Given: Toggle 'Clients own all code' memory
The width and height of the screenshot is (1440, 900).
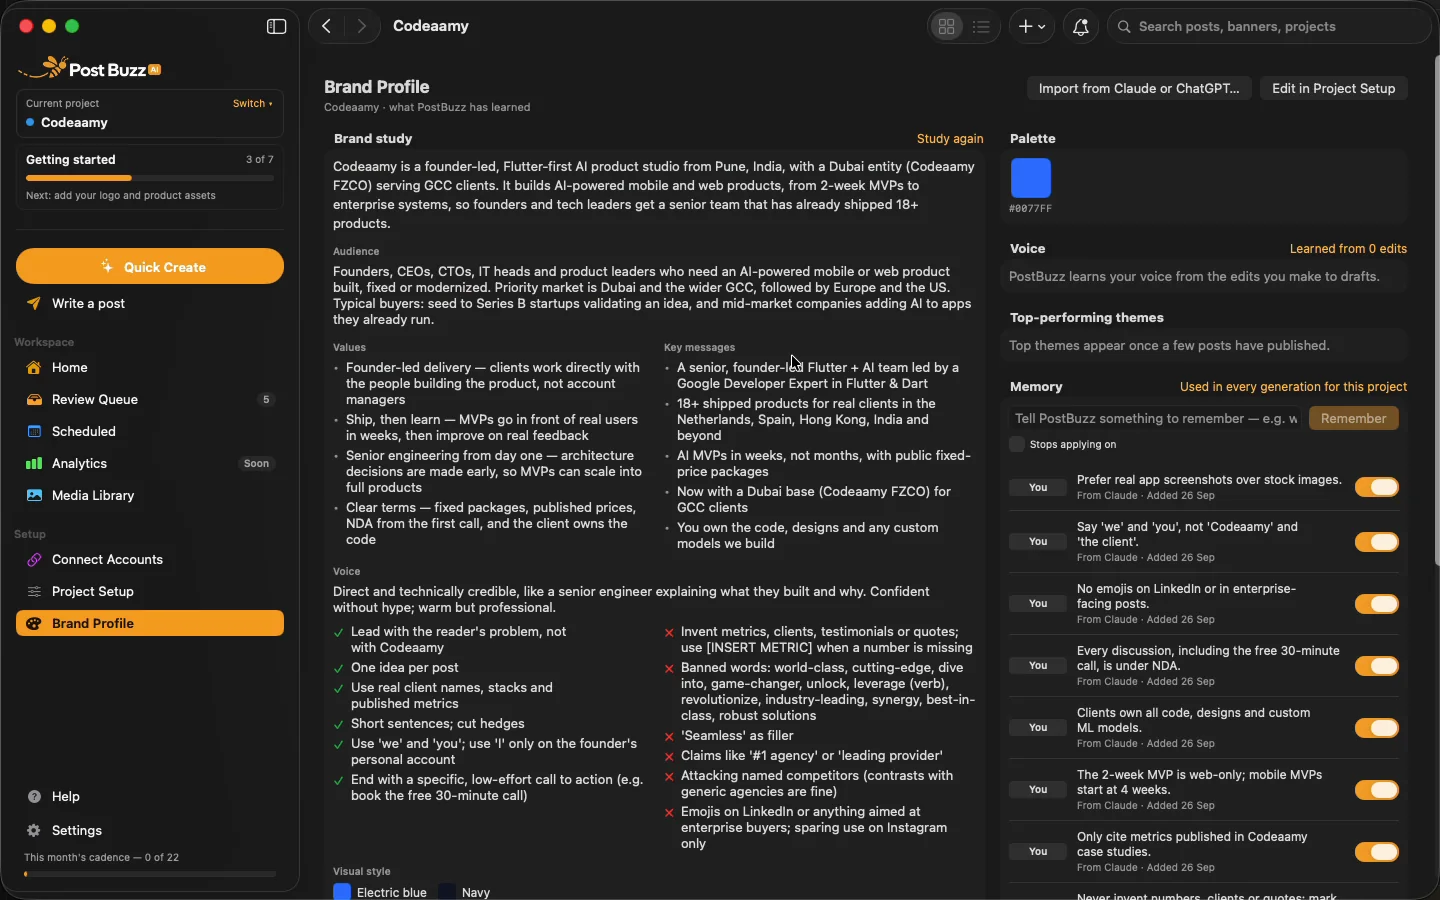Looking at the screenshot, I should point(1377,728).
